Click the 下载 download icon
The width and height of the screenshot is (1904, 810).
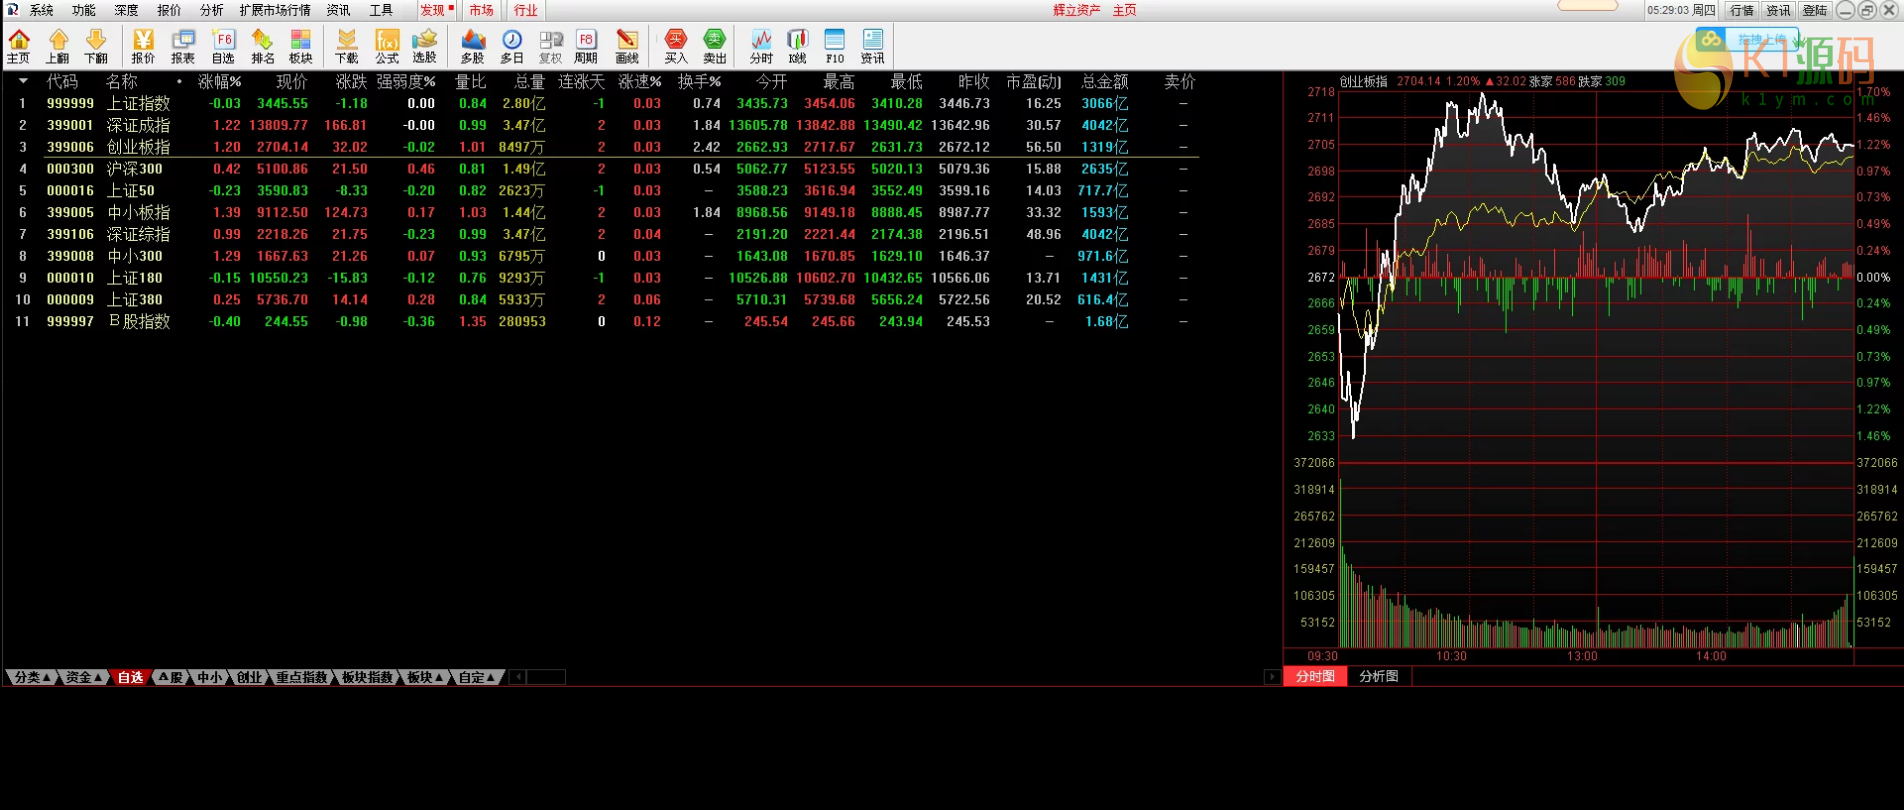coord(347,46)
